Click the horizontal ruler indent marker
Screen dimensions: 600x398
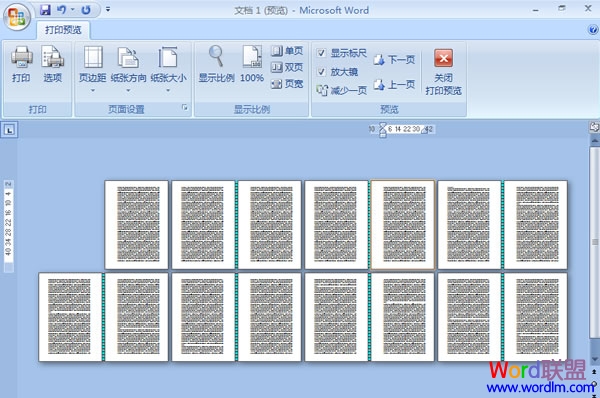click(383, 129)
